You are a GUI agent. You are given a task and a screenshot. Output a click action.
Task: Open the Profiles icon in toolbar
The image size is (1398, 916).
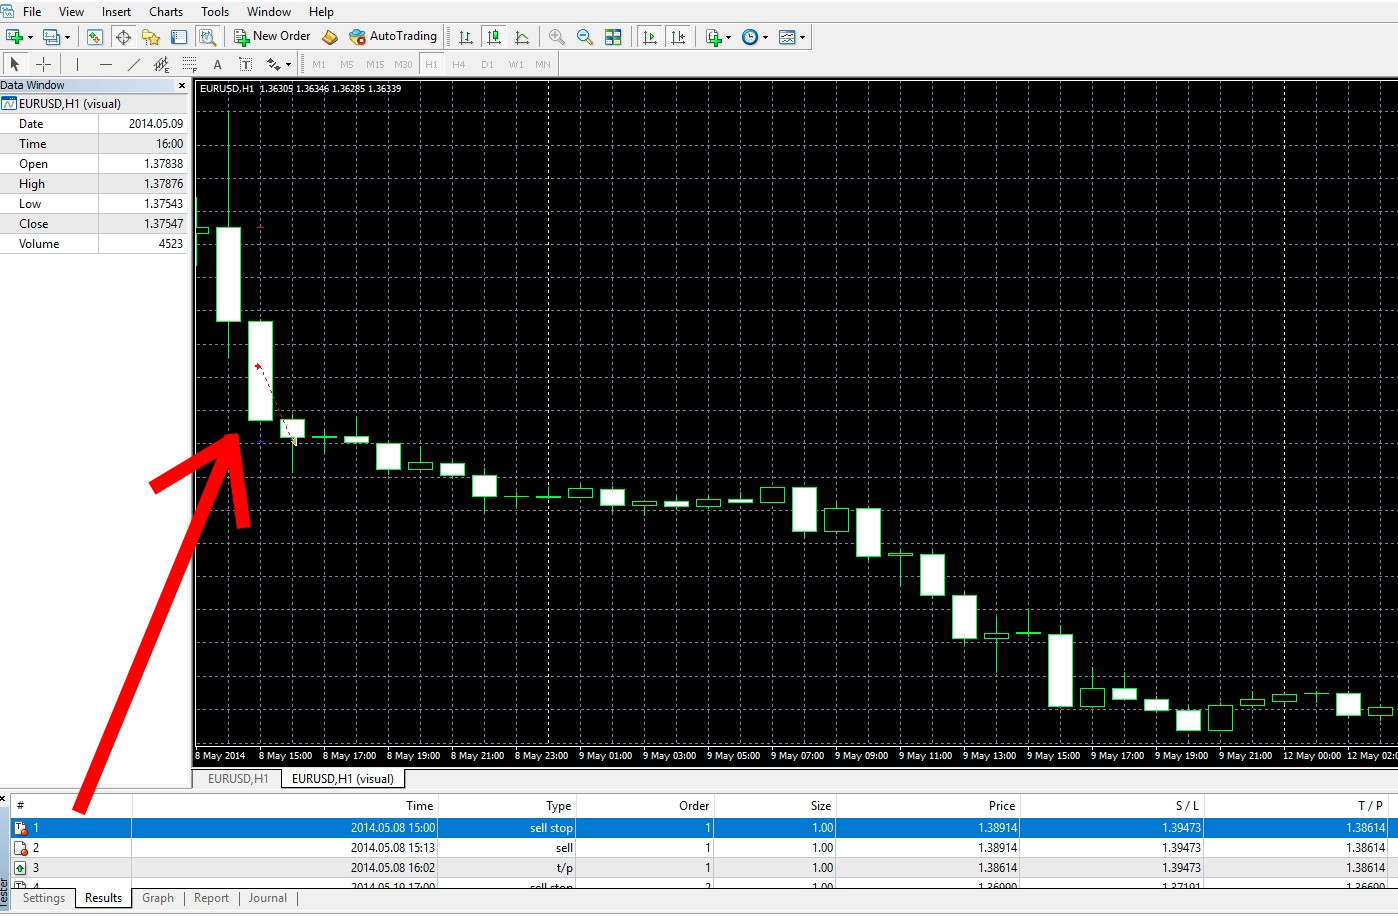click(51, 37)
